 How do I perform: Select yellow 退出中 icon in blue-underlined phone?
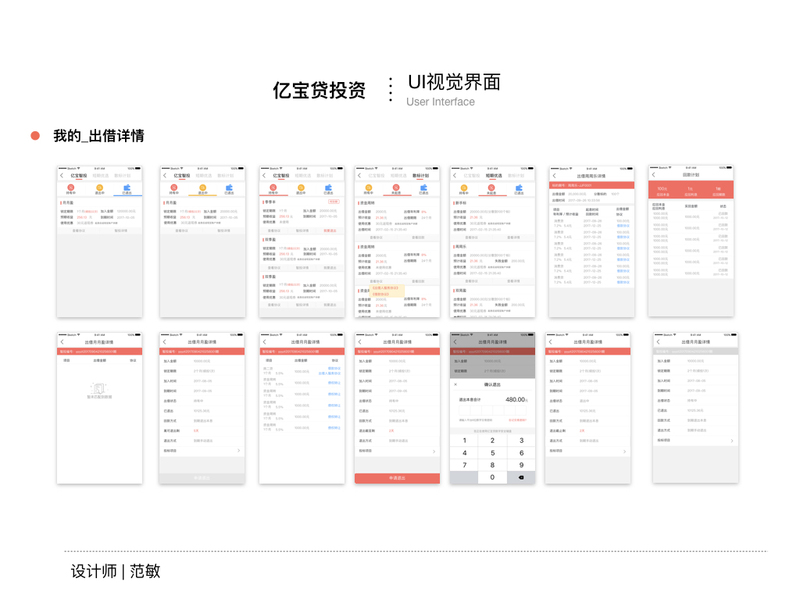(99, 189)
